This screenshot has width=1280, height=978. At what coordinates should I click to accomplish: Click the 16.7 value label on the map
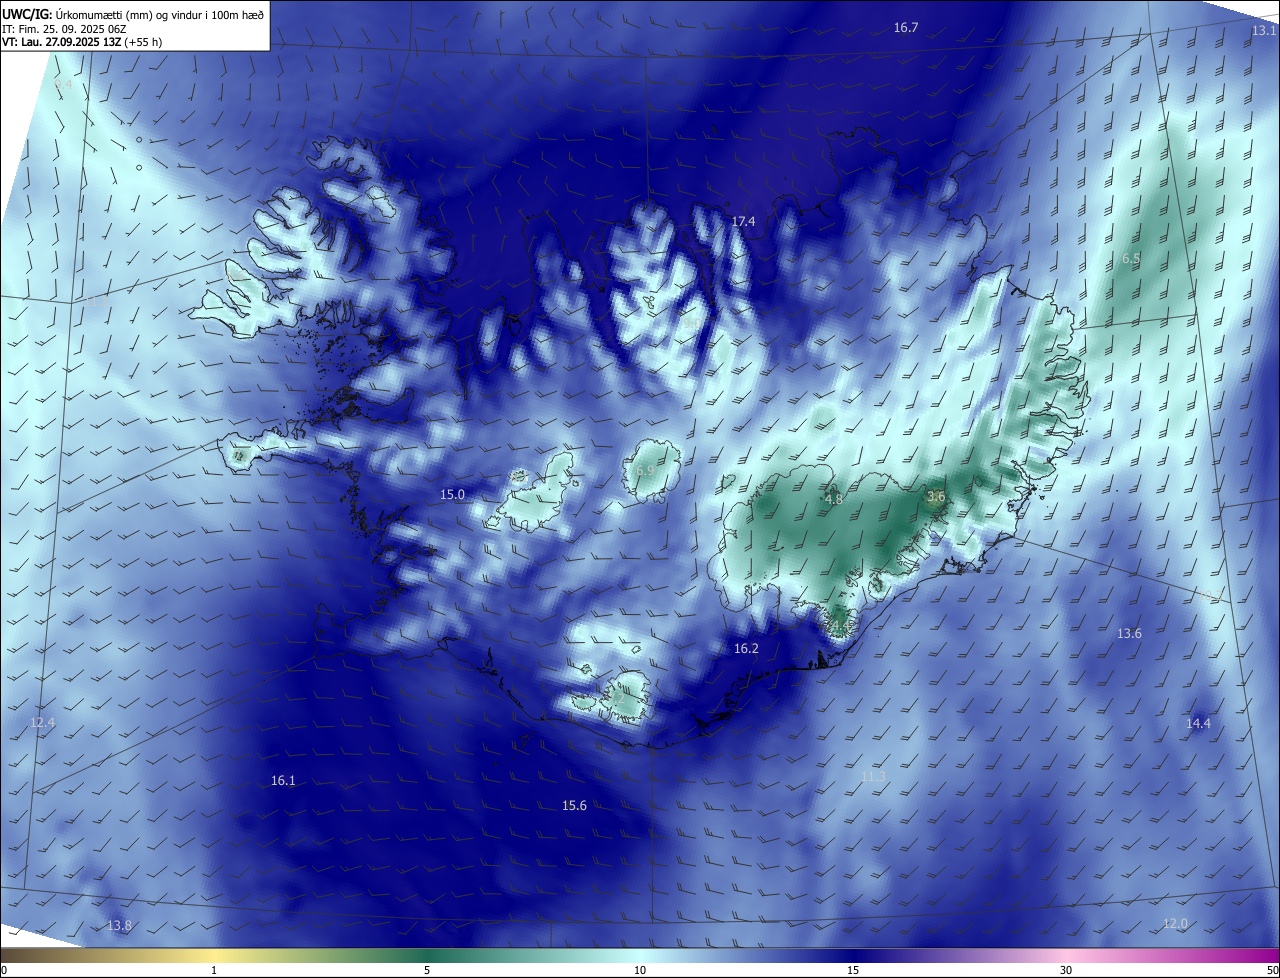906,28
